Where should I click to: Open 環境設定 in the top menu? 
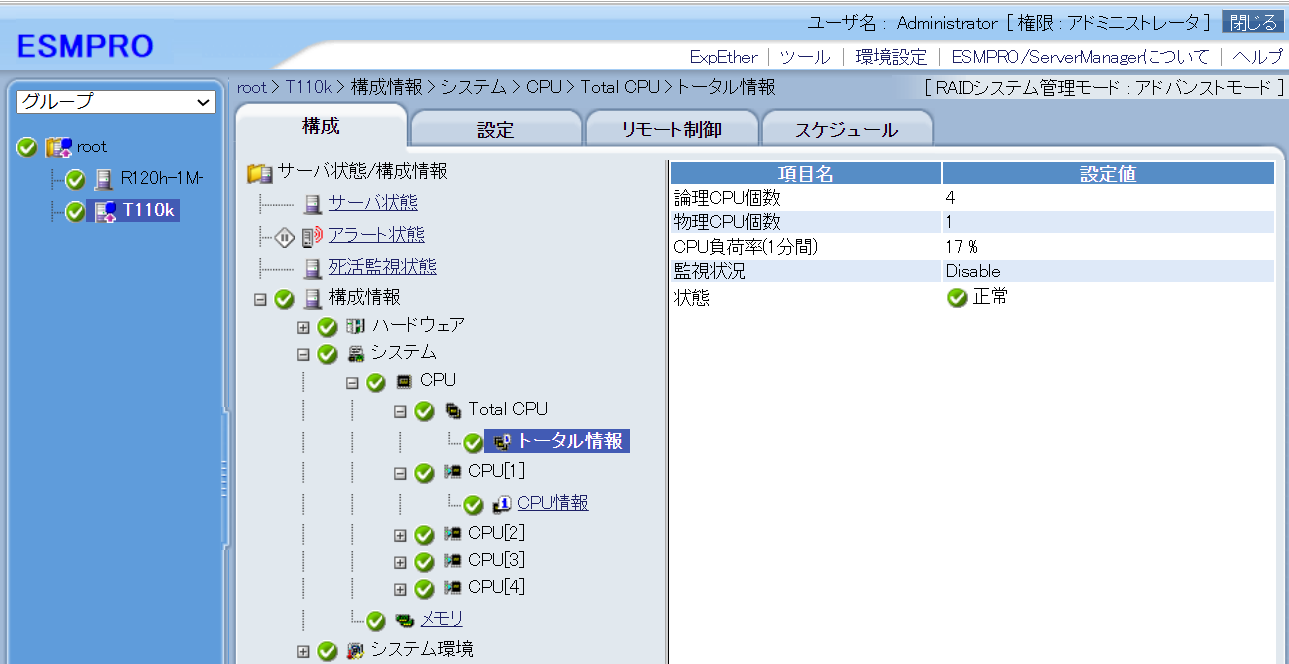pos(891,57)
